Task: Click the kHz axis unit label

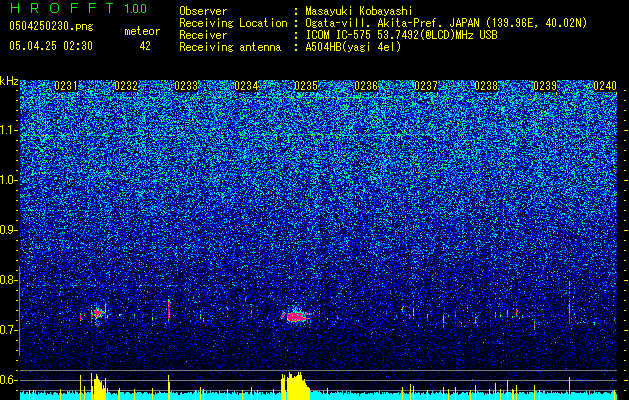Action: click(x=9, y=81)
